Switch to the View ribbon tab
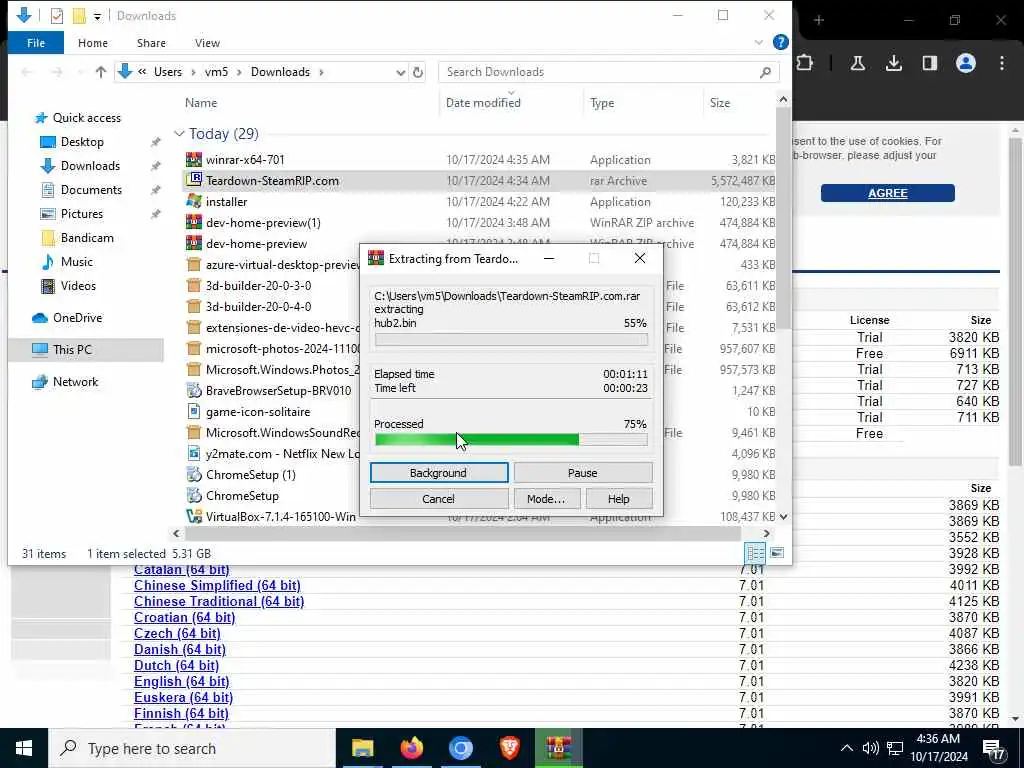This screenshot has width=1024, height=768. point(207,43)
